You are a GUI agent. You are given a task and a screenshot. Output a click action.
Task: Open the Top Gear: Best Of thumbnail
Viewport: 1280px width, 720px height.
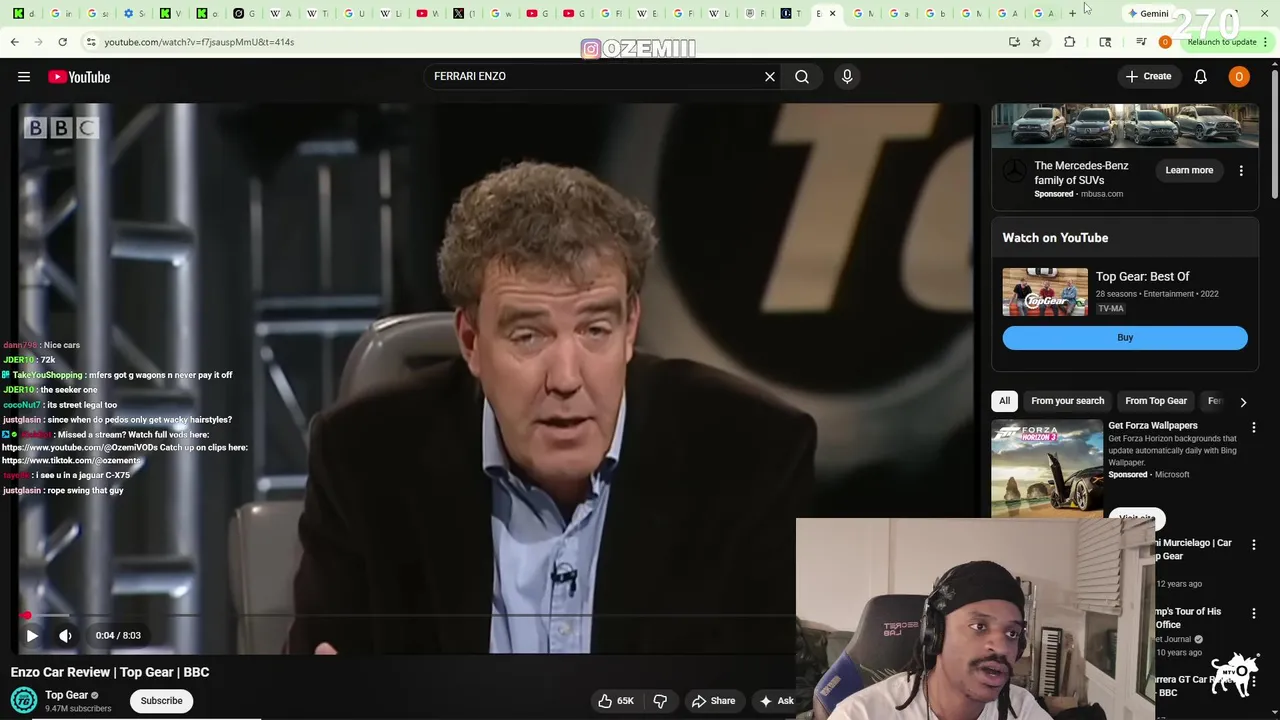pos(1045,292)
